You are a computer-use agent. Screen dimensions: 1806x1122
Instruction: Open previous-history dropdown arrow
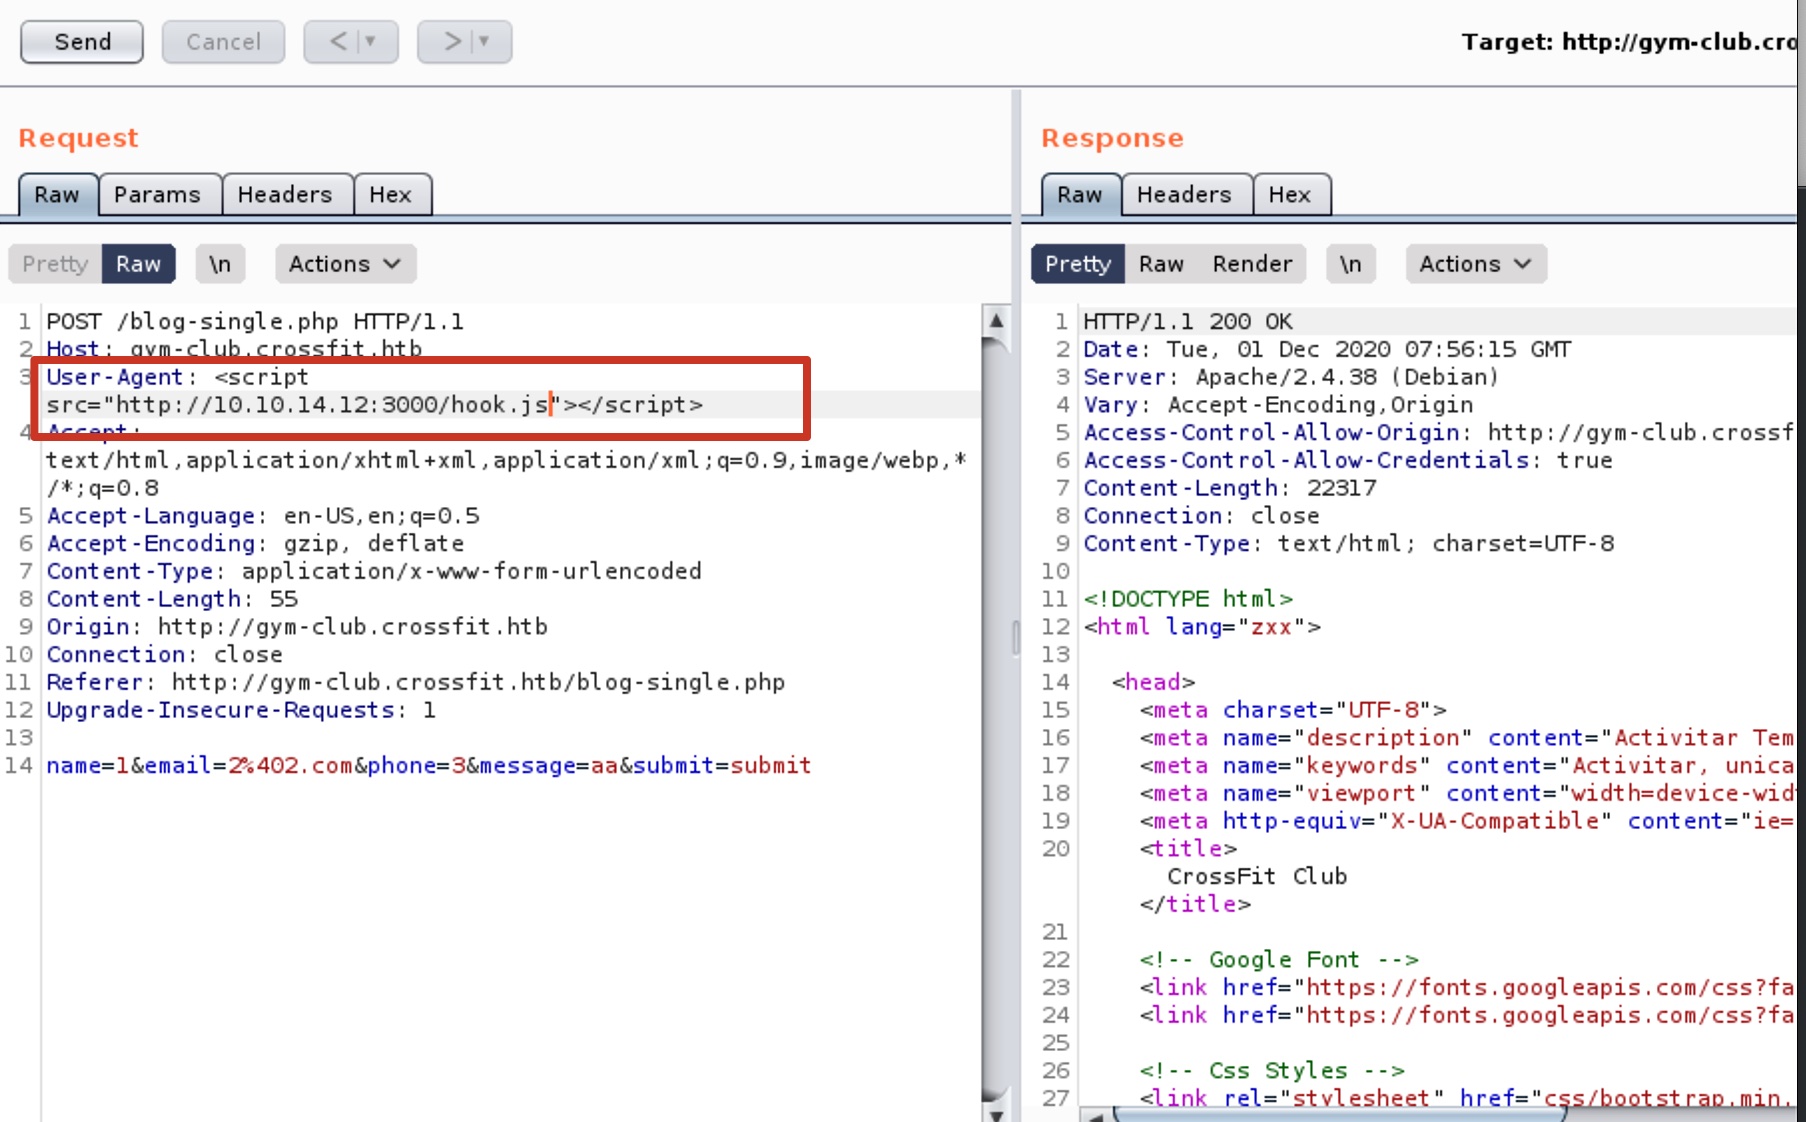click(371, 42)
